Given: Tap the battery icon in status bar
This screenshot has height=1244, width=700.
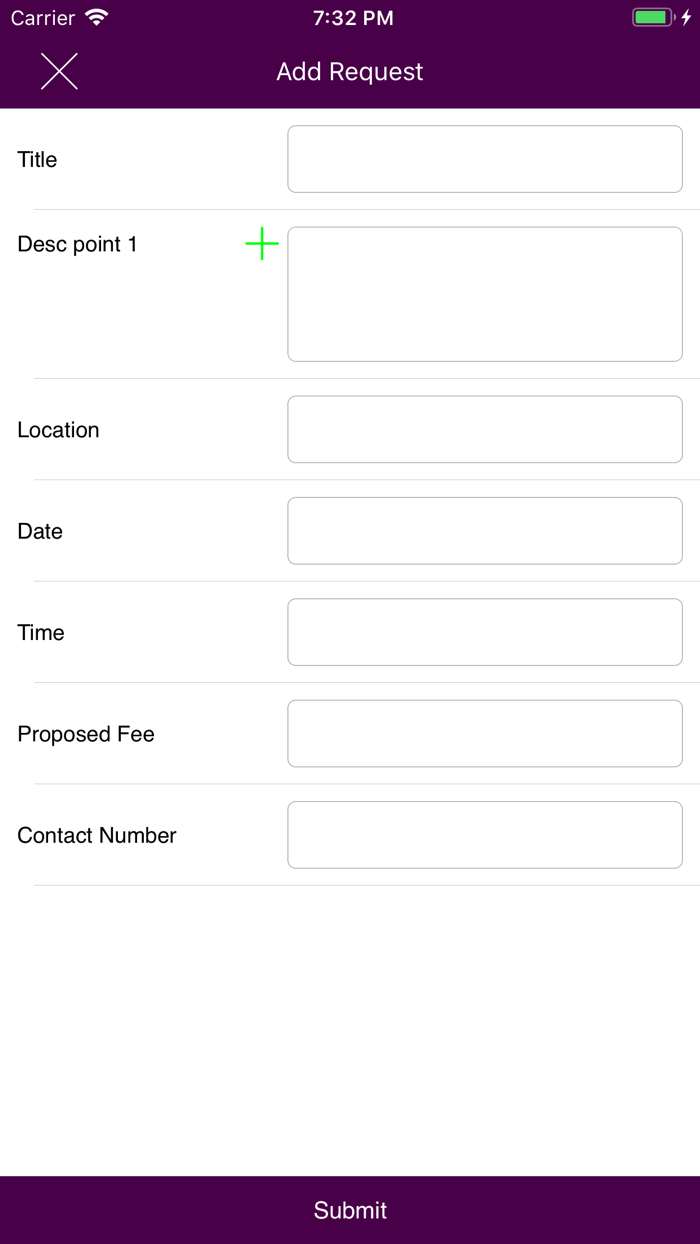Looking at the screenshot, I should pyautogui.click(x=653, y=18).
